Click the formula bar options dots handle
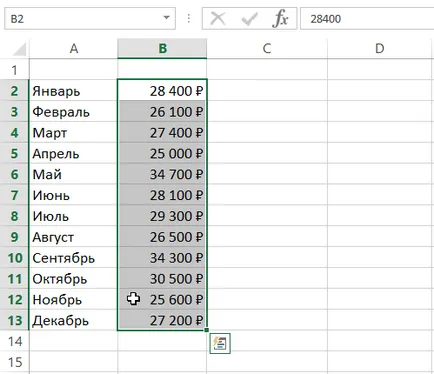Screen dimensions: 434x374 click(x=189, y=19)
